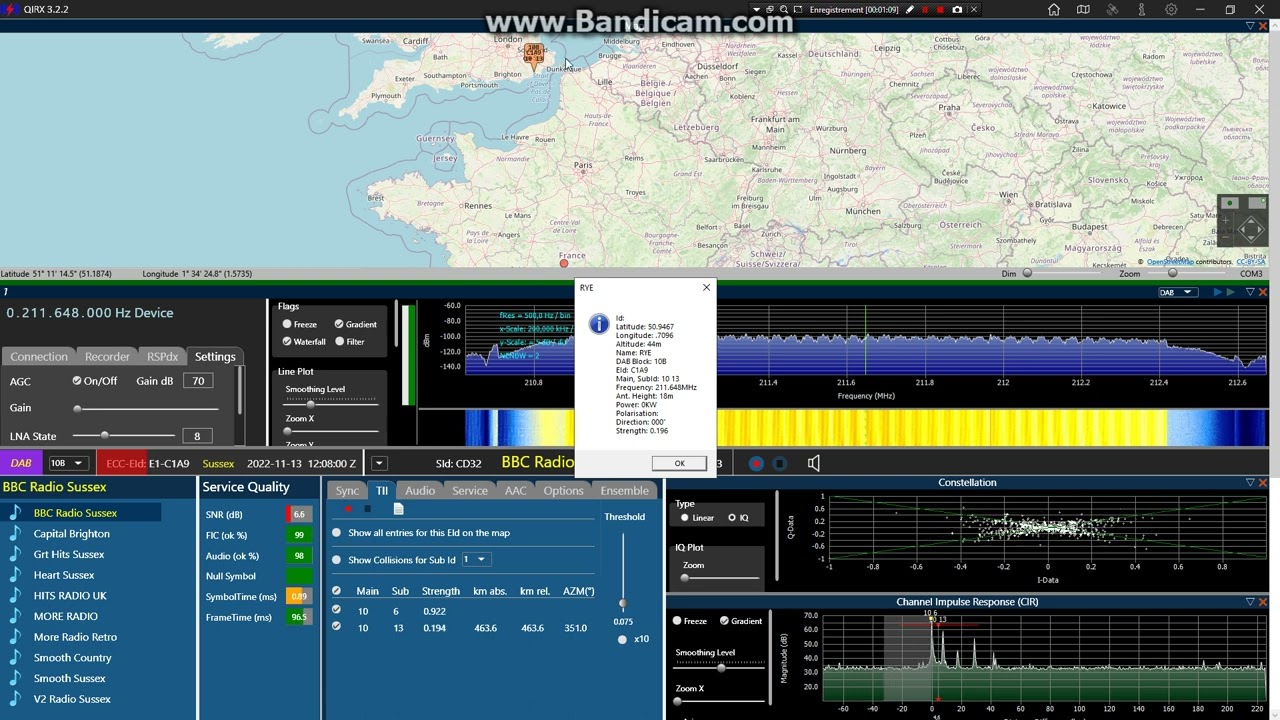
Task: Click the blue play arrow on spectrum header
Action: 1218,292
